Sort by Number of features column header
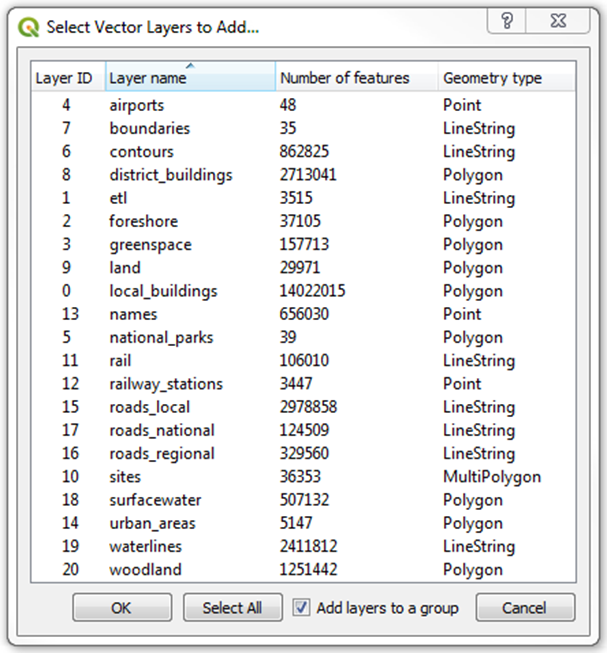607x653 pixels. tap(356, 76)
